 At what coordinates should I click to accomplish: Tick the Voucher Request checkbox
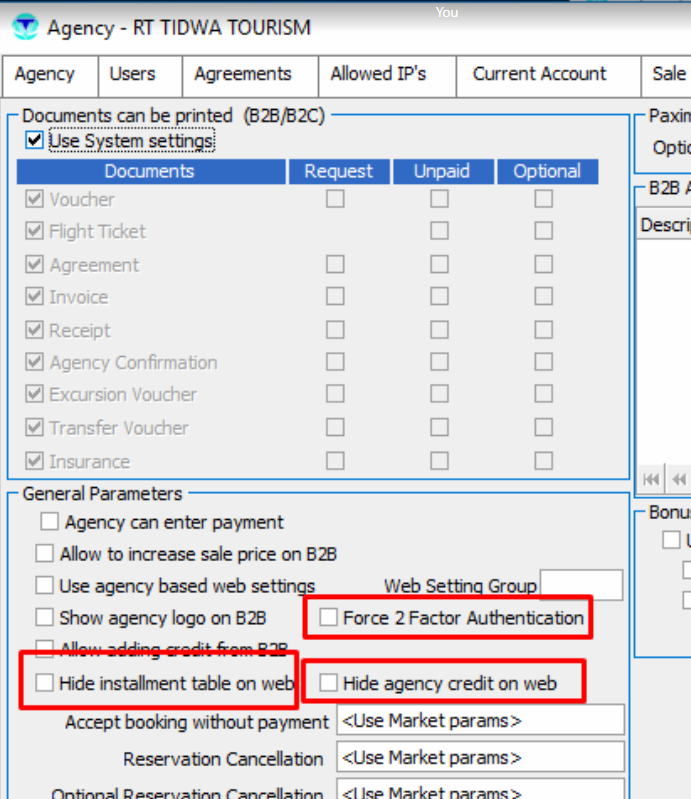[x=335, y=199]
